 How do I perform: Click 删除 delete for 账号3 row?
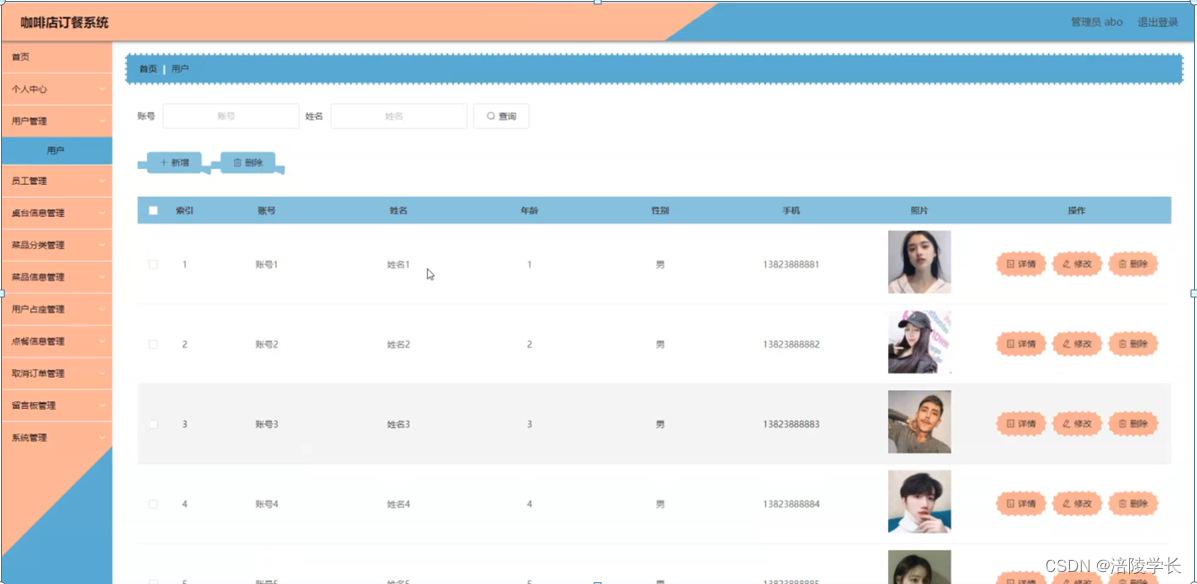[x=1134, y=424]
